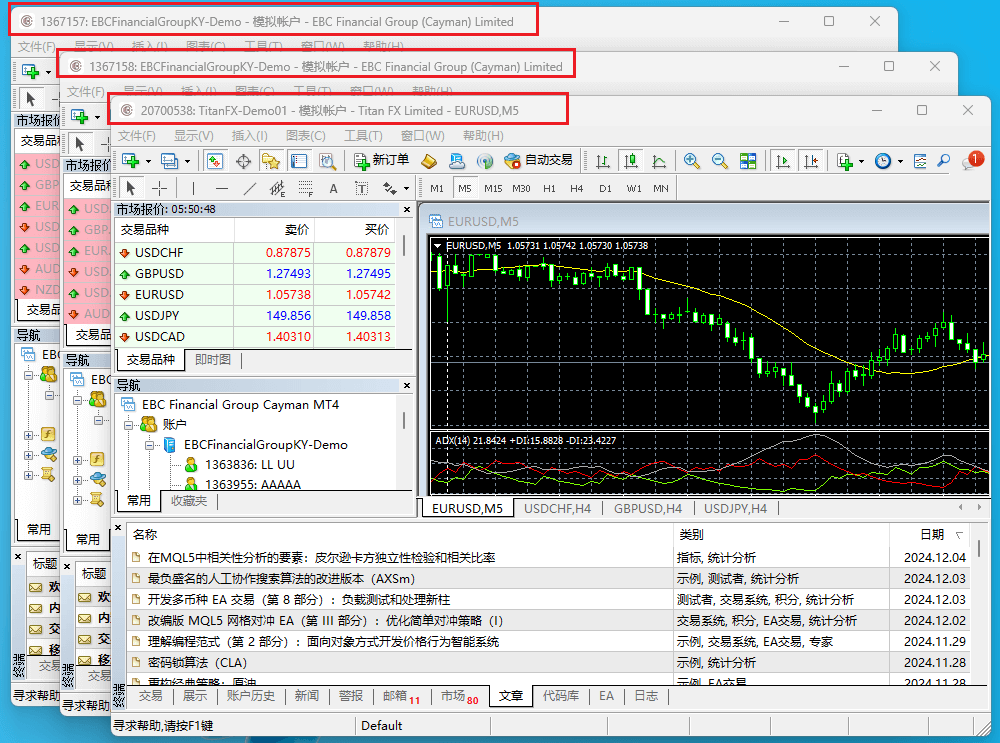Open 图表(C) menu in TitanFX window
Viewport: 1000px width, 743px height.
coord(305,136)
